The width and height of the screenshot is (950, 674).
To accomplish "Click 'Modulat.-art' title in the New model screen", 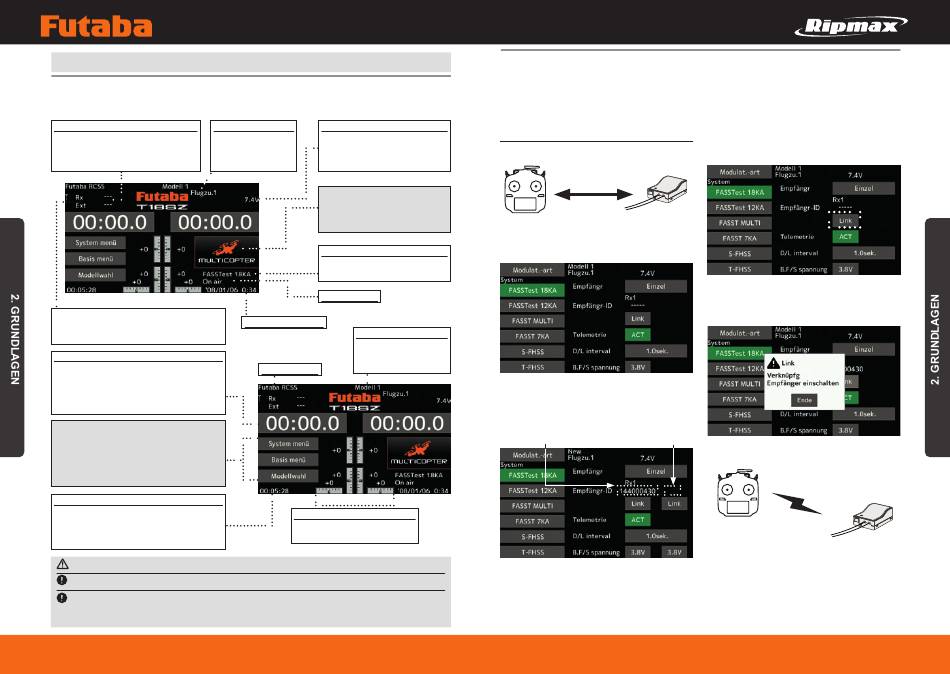I will click(532, 455).
